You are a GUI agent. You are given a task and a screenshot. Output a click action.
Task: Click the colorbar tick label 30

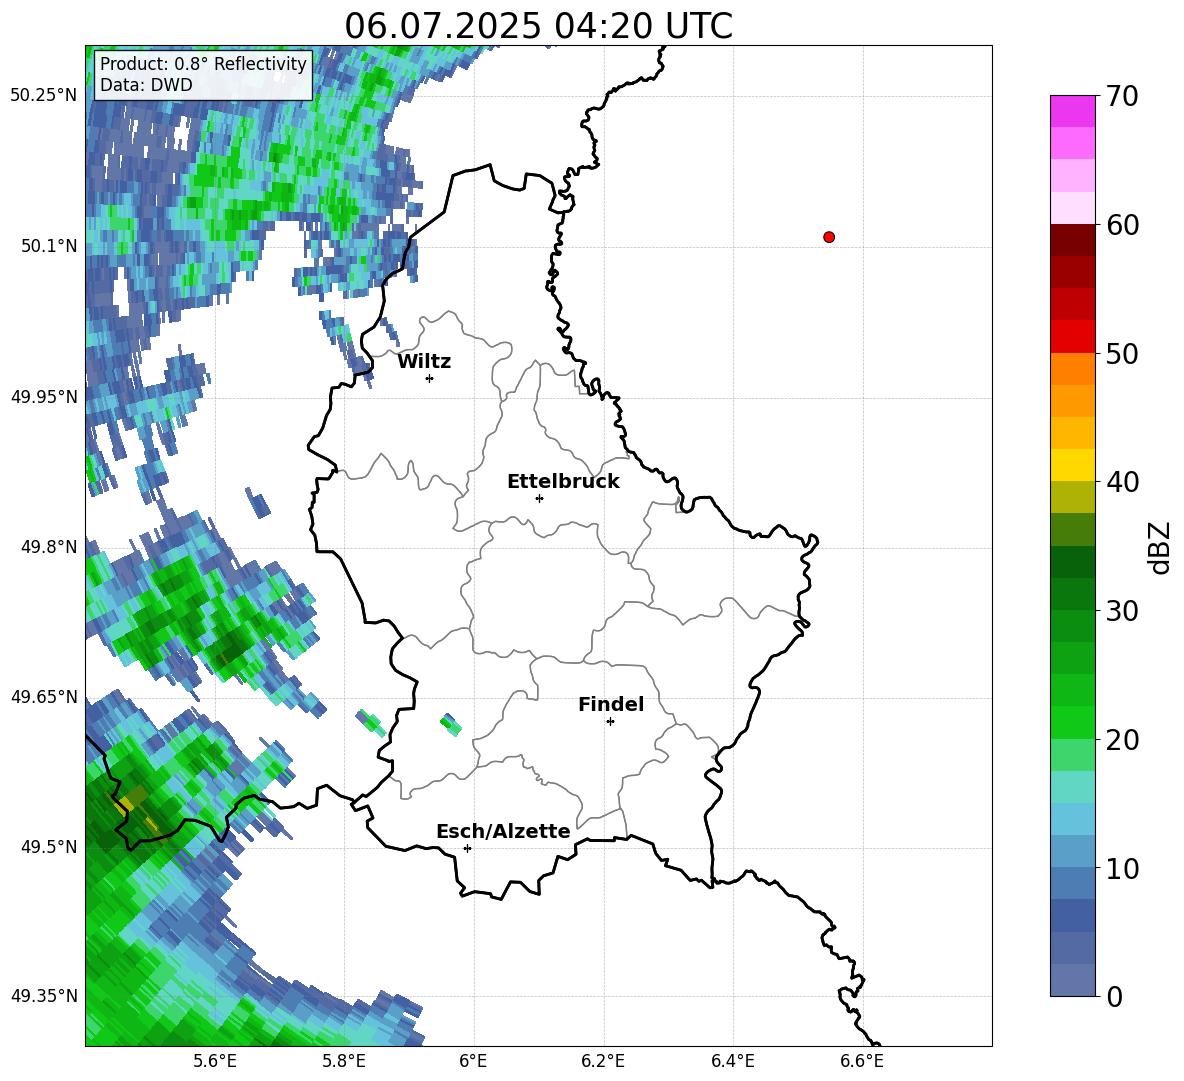click(1122, 611)
